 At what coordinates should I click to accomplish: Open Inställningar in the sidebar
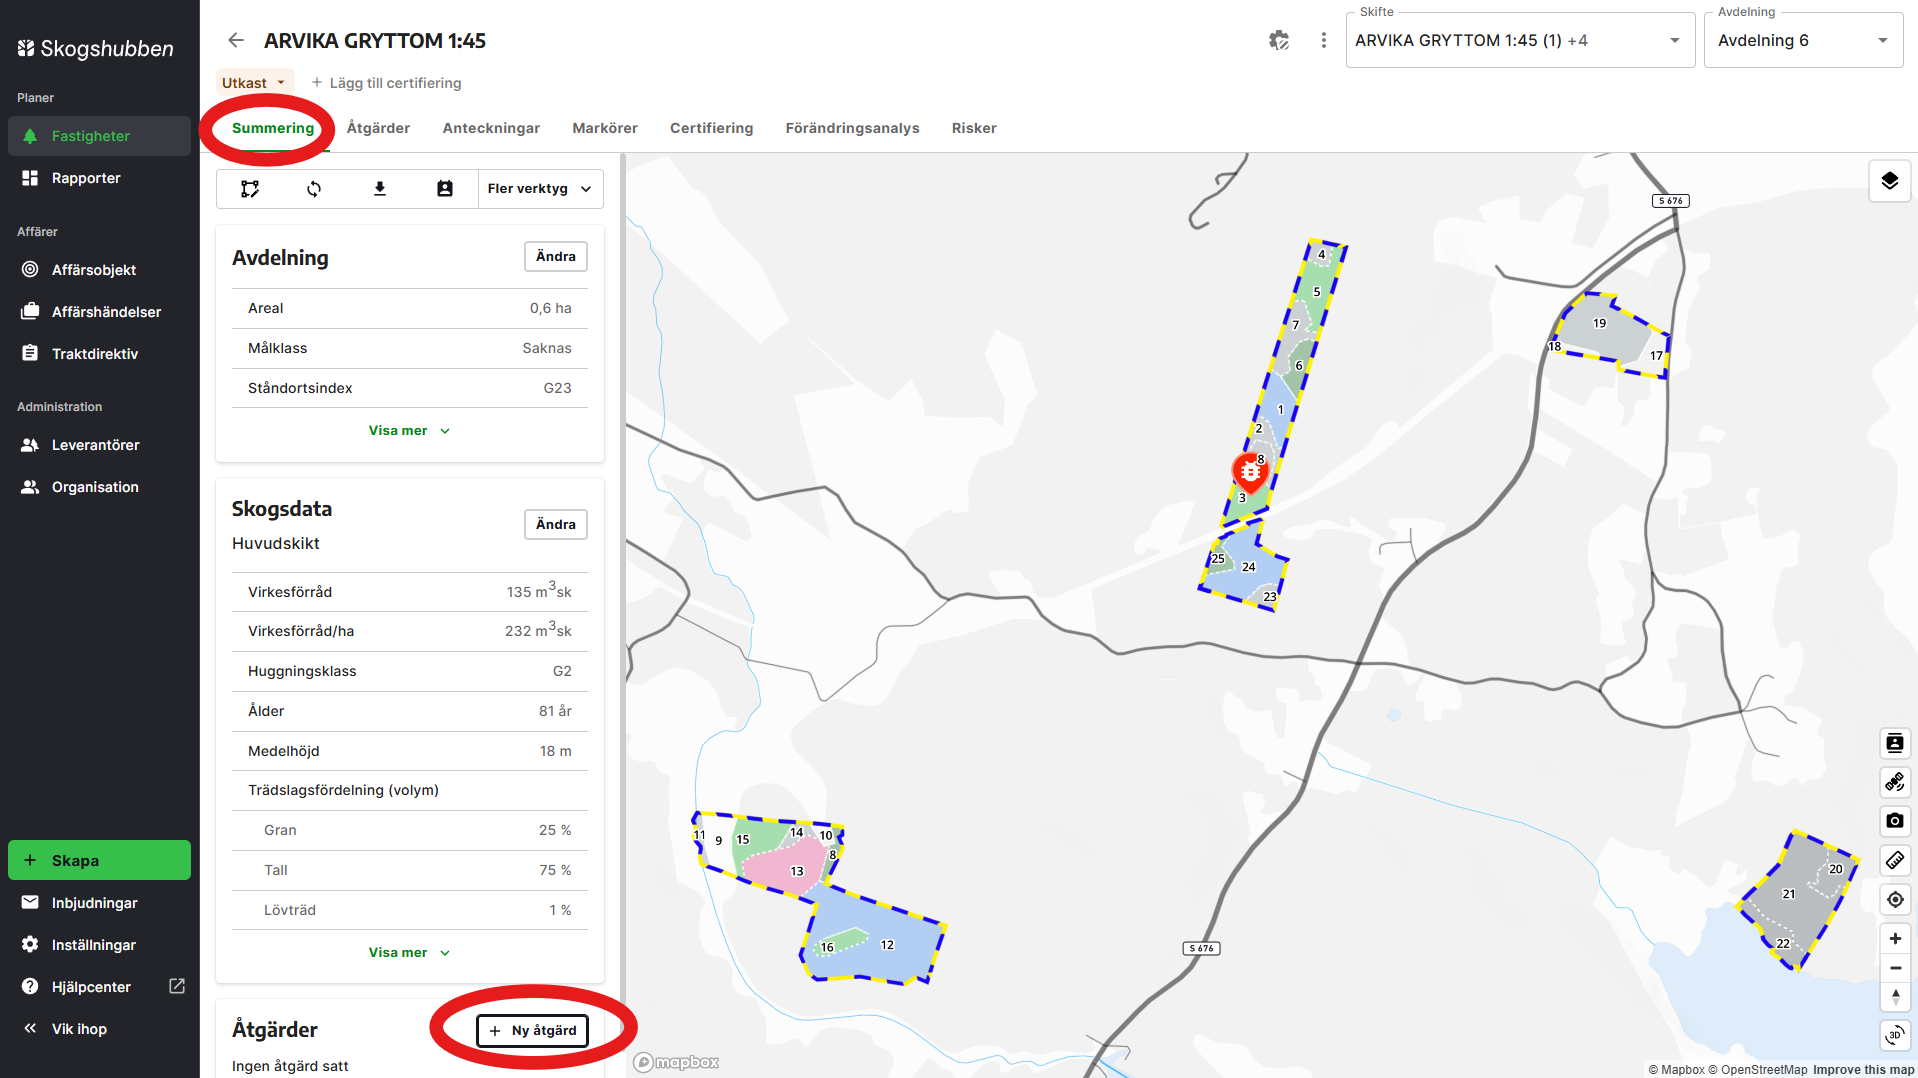click(x=99, y=945)
